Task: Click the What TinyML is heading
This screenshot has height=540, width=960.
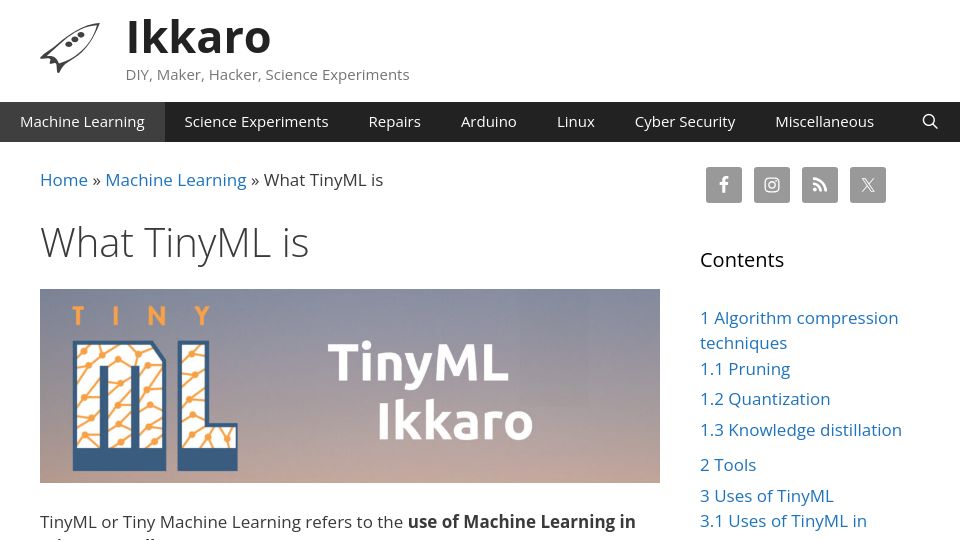Action: coord(174,243)
